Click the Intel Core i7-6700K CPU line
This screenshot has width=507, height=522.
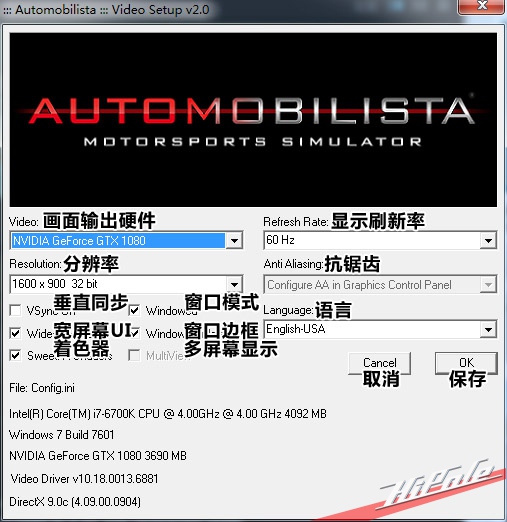pos(168,414)
